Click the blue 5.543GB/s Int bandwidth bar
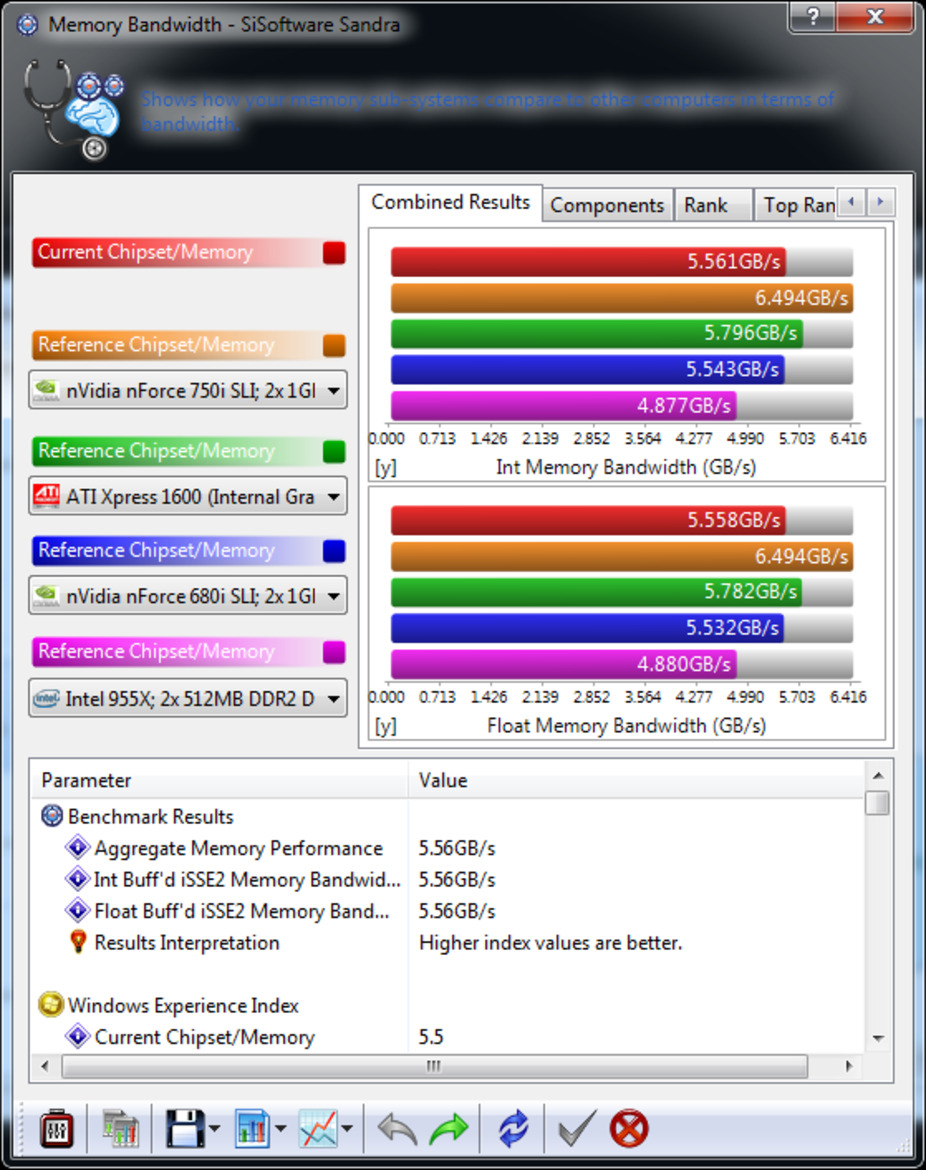The width and height of the screenshot is (926, 1170). (587, 369)
